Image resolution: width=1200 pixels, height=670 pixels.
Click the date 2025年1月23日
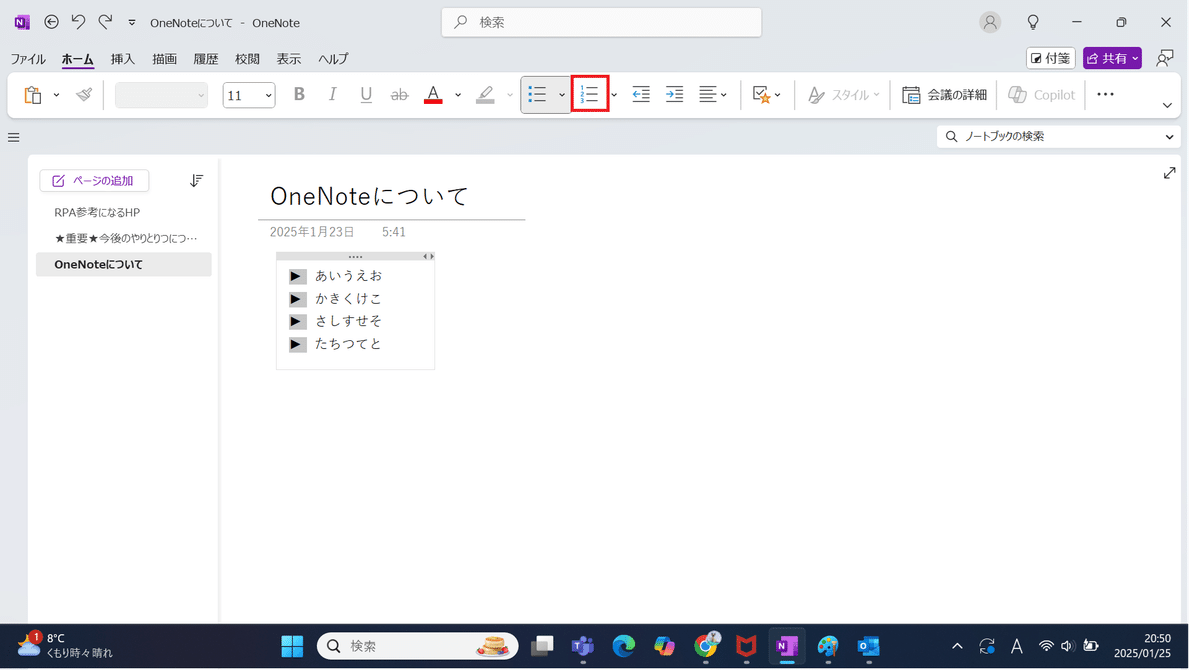[x=312, y=232]
